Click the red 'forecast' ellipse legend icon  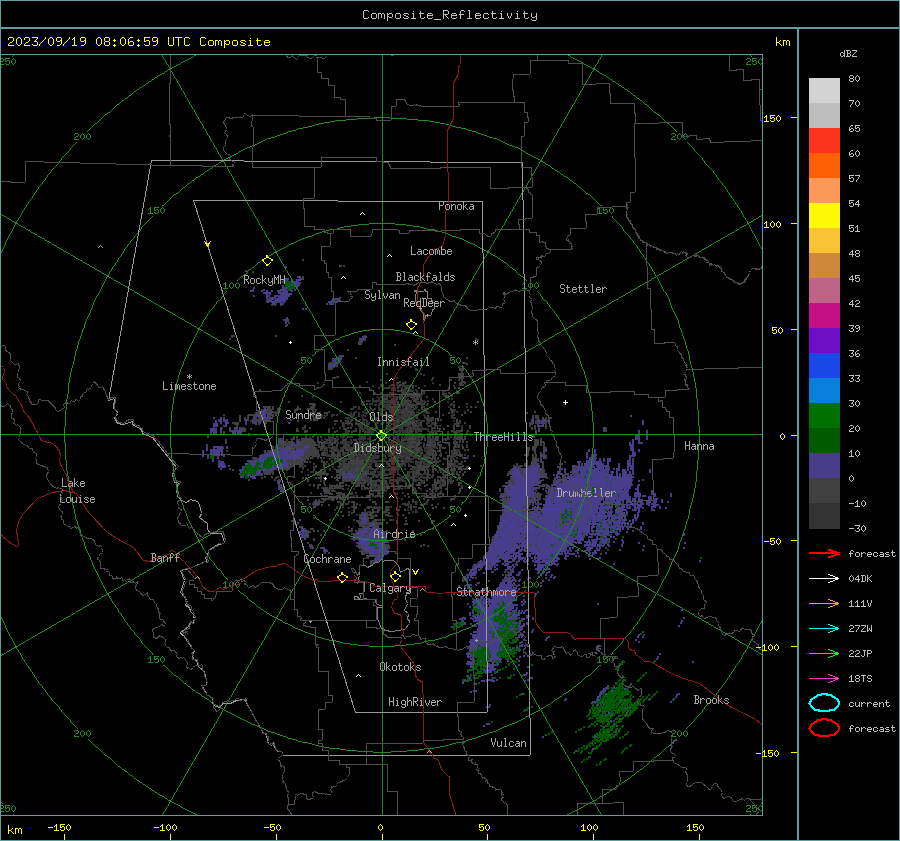point(824,728)
